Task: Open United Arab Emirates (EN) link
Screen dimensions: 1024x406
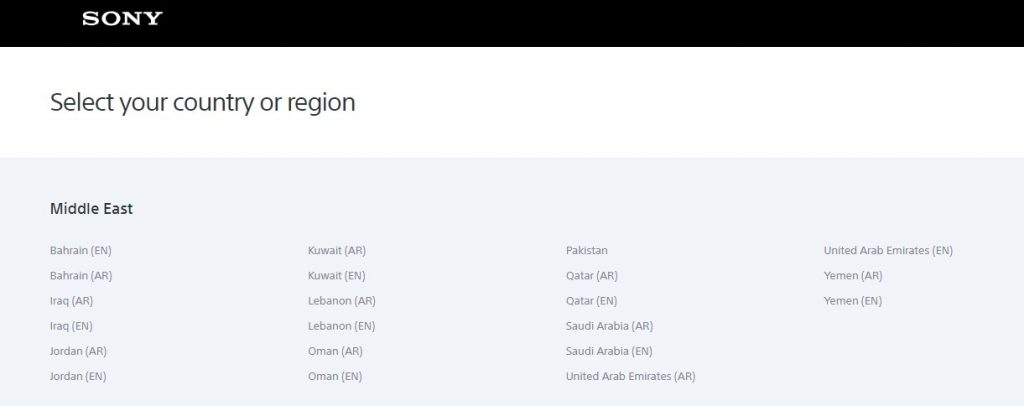Action: click(x=888, y=251)
